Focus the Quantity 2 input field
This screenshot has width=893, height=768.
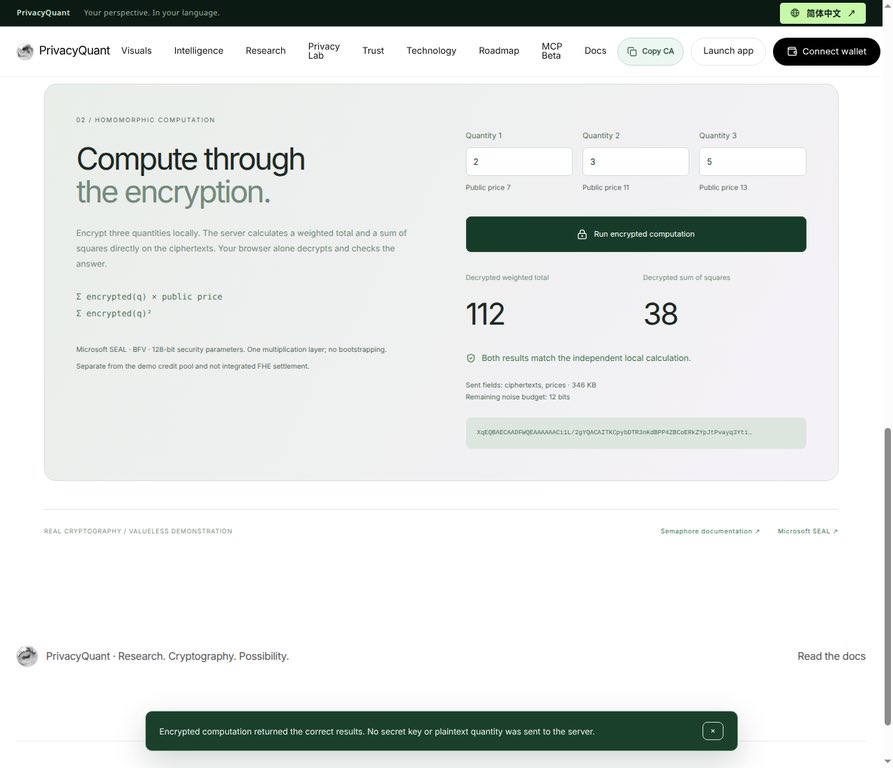coord(636,162)
